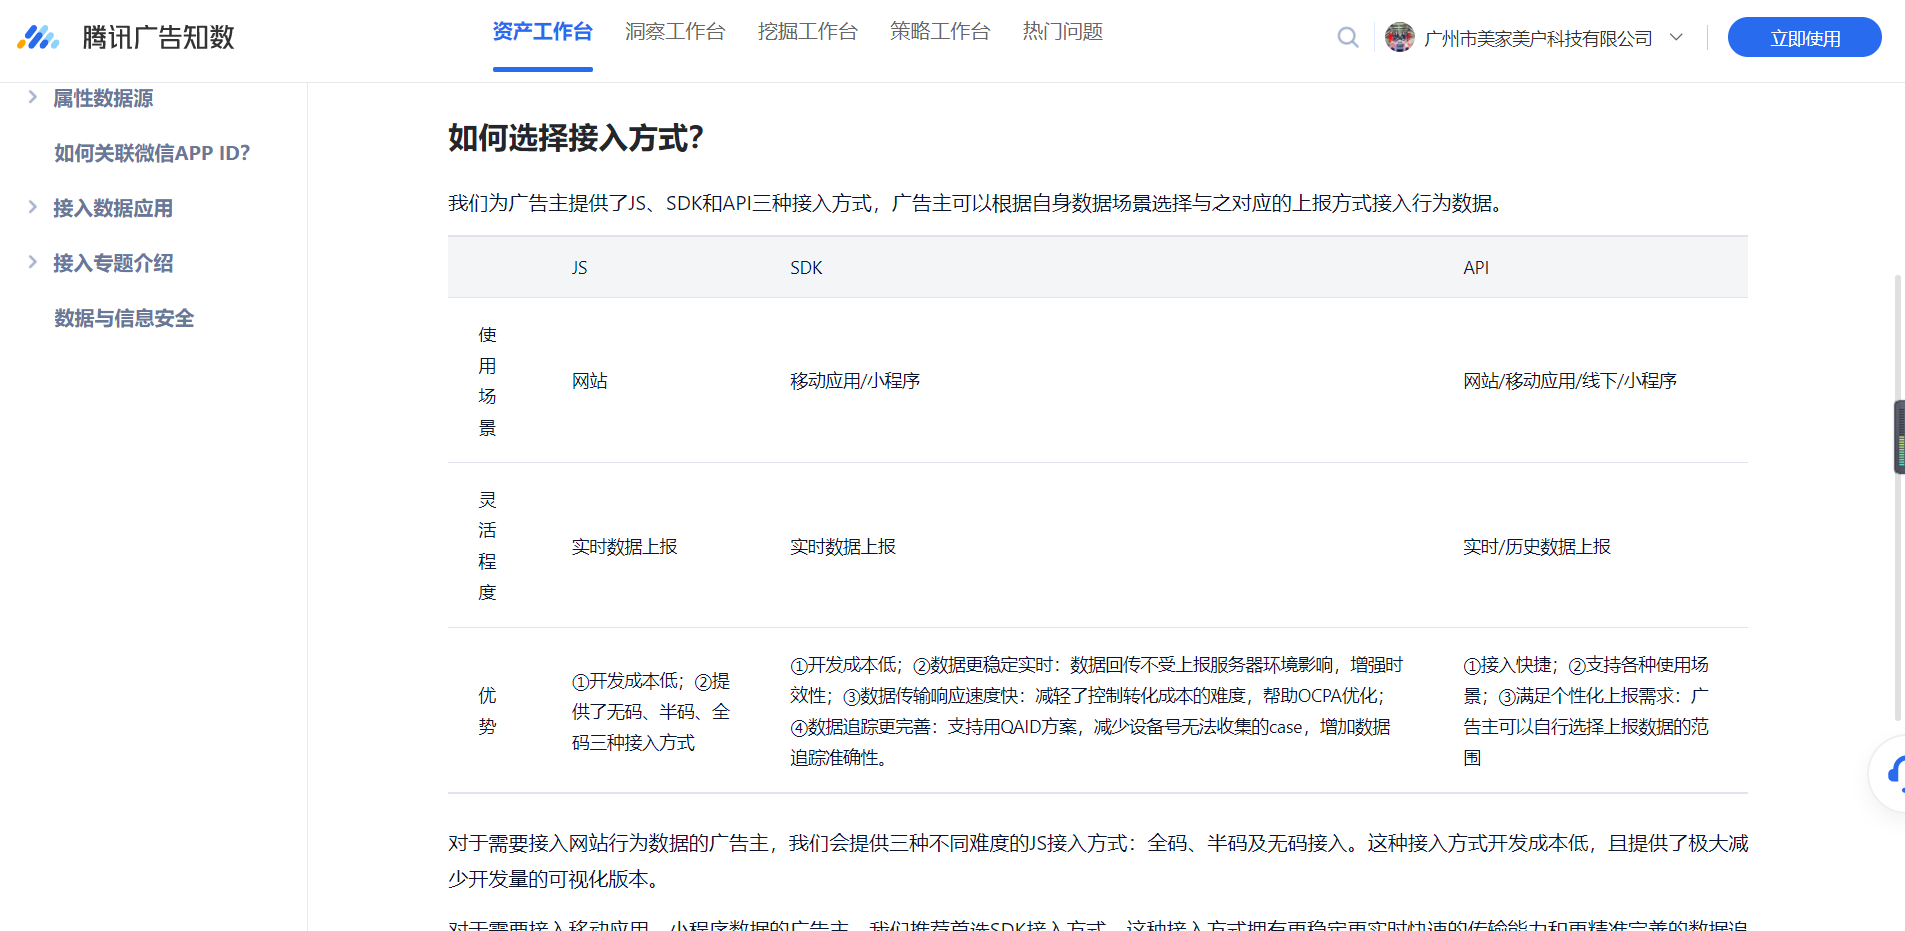
Task: Click the JS column header
Action: (x=579, y=268)
